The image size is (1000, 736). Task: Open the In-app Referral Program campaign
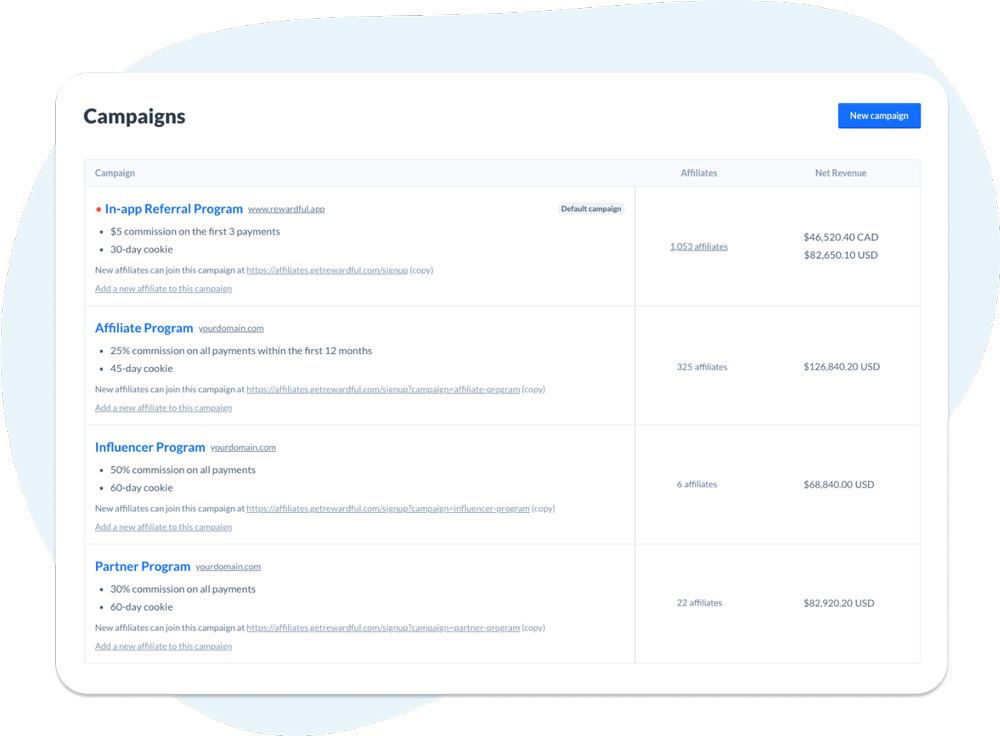coord(173,209)
